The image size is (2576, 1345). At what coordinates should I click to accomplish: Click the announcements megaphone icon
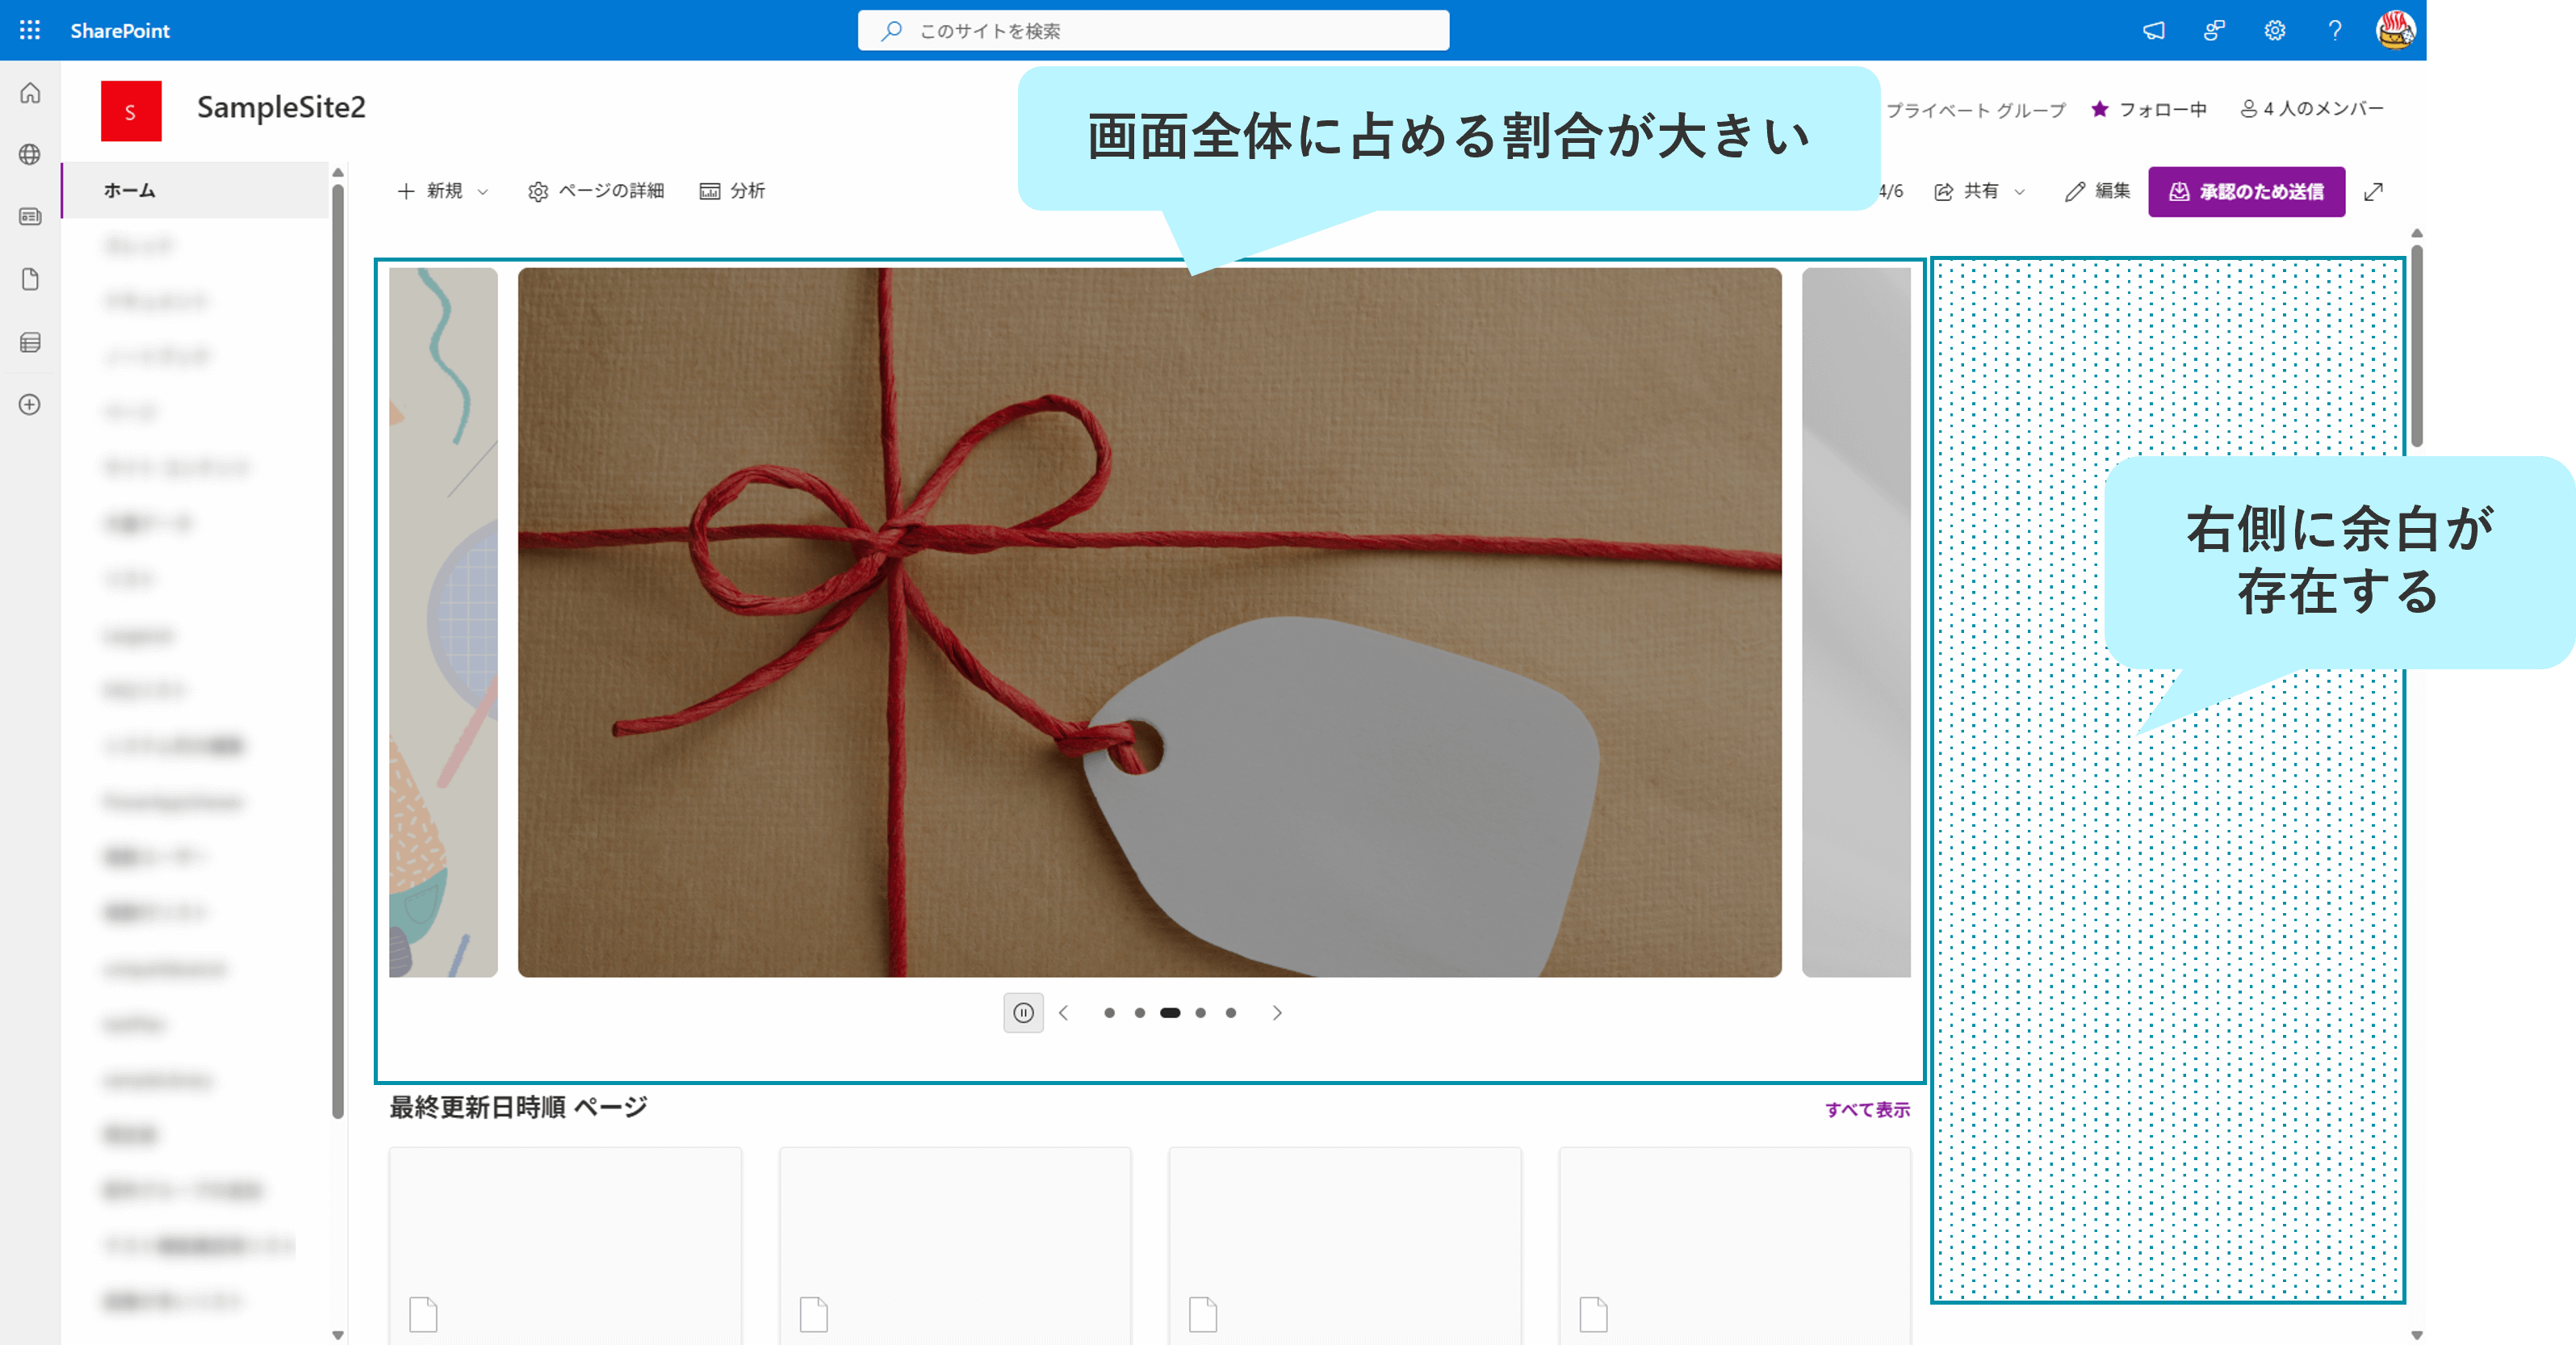pos(2153,30)
